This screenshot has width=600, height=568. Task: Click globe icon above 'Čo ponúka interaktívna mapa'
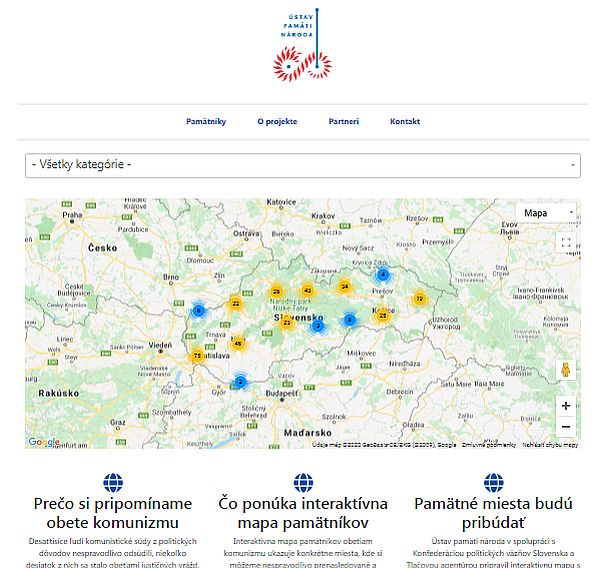pyautogui.click(x=302, y=483)
